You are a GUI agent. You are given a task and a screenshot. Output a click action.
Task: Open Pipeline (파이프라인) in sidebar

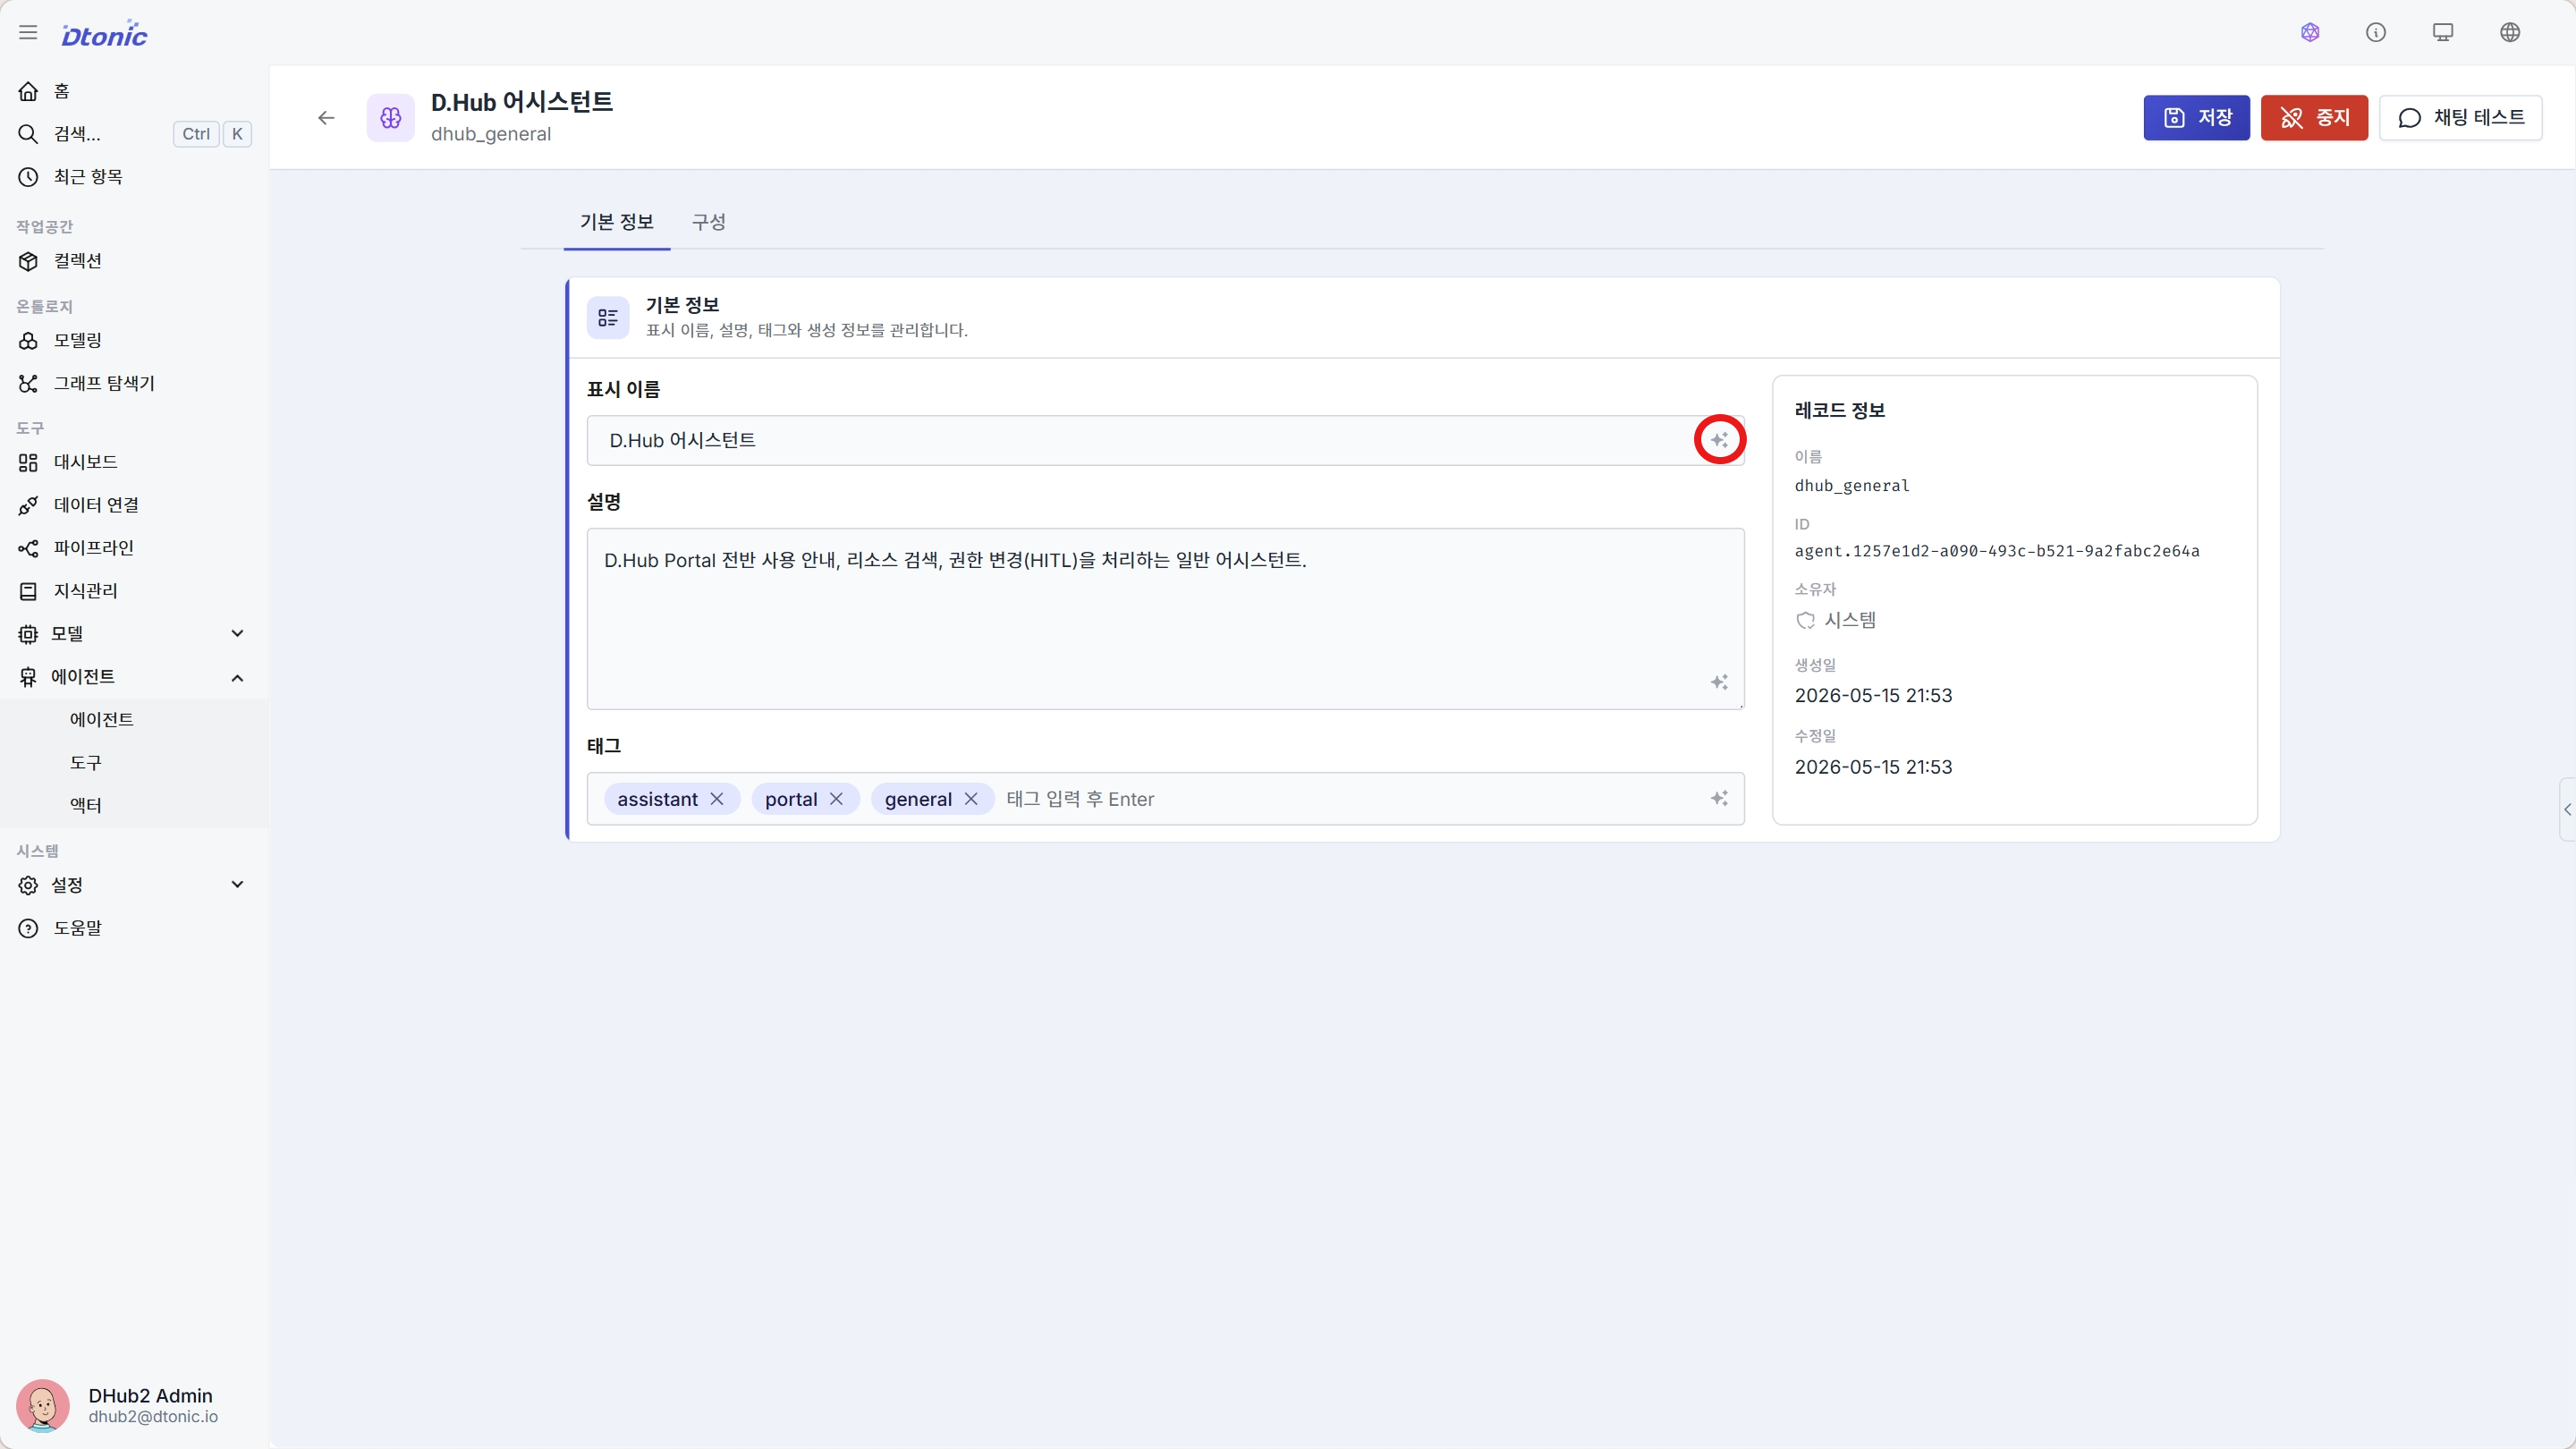pyautogui.click(x=134, y=548)
